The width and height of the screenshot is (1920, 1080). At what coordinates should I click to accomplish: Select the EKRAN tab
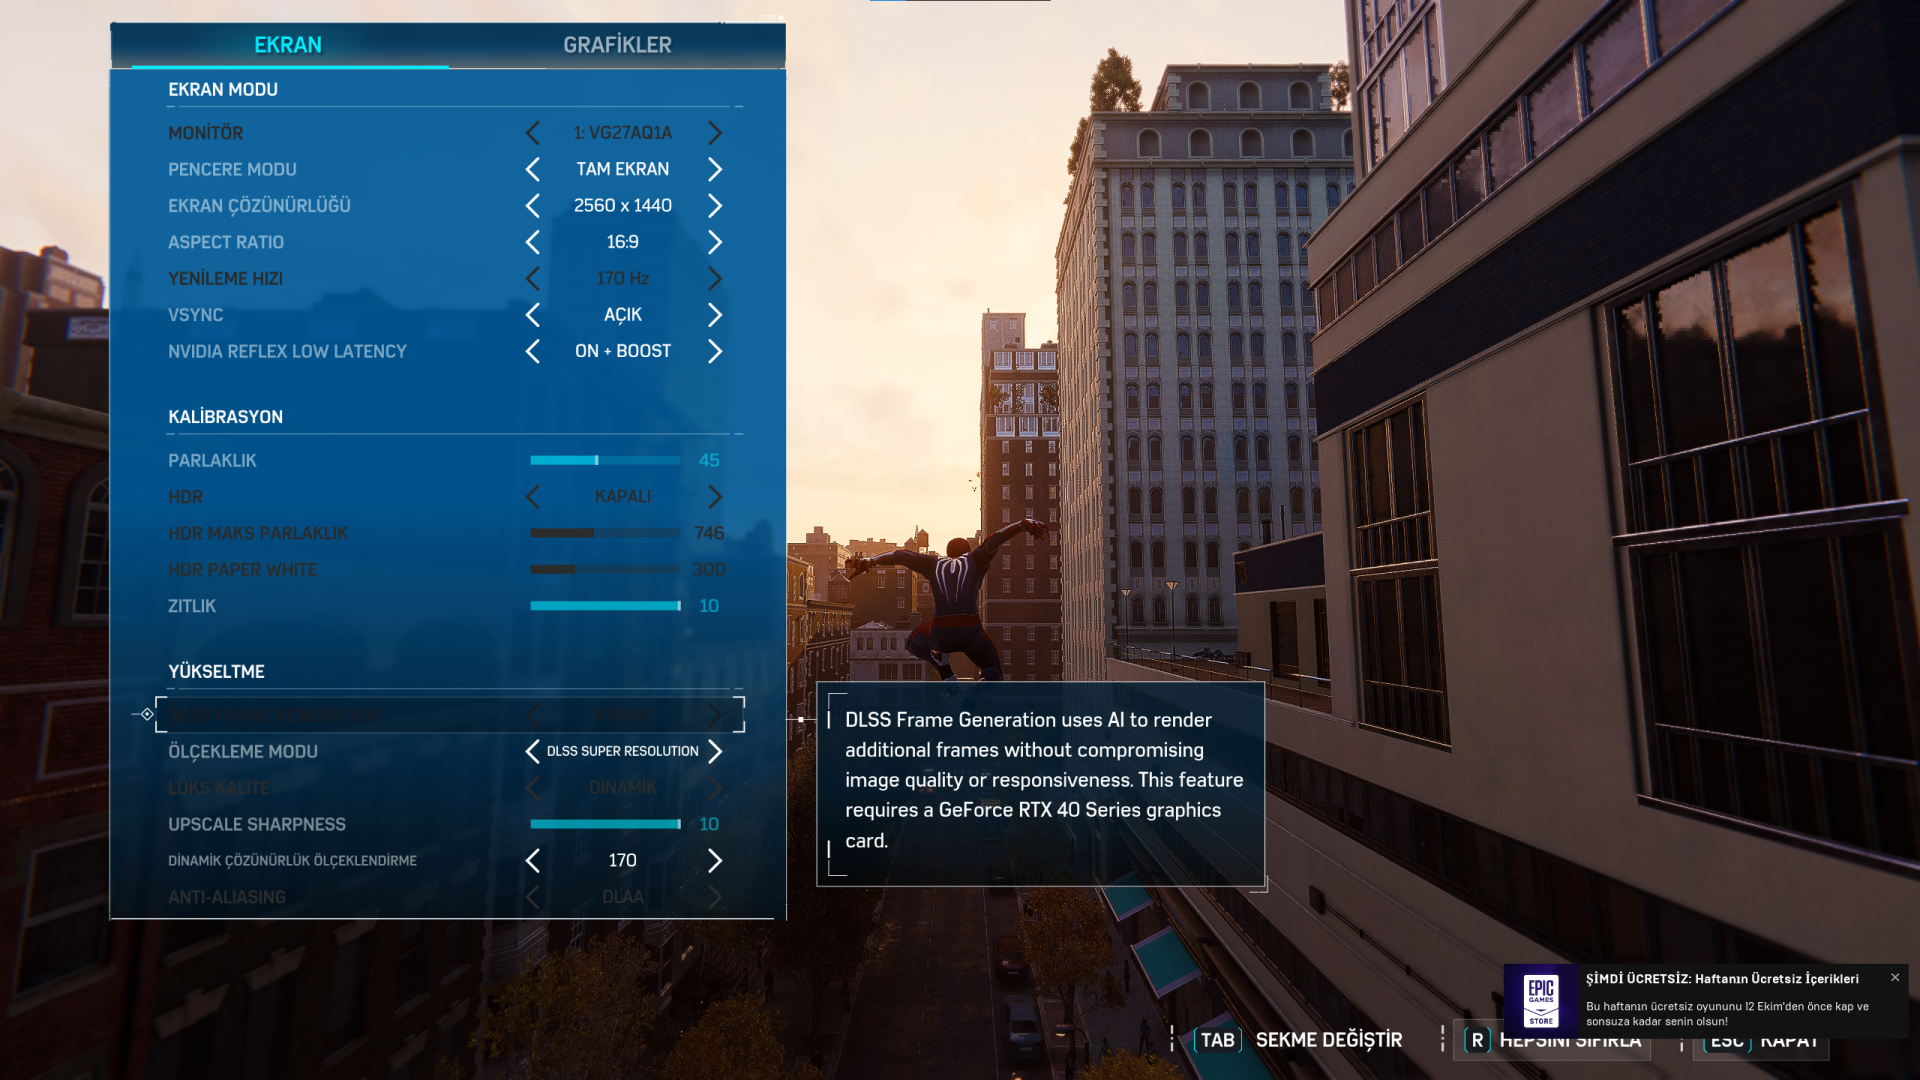(288, 45)
